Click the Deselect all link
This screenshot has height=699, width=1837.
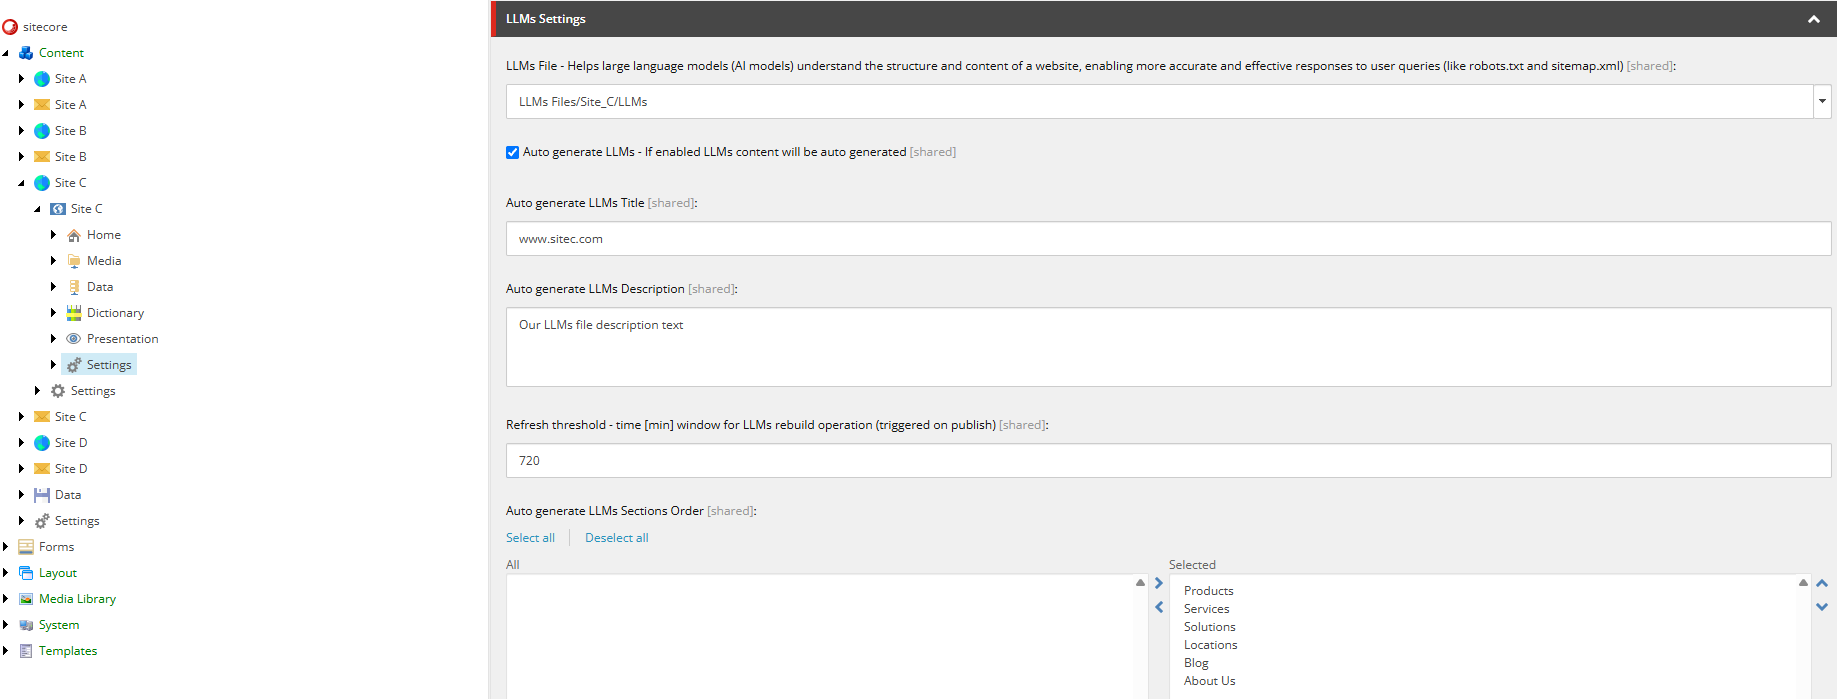[617, 538]
